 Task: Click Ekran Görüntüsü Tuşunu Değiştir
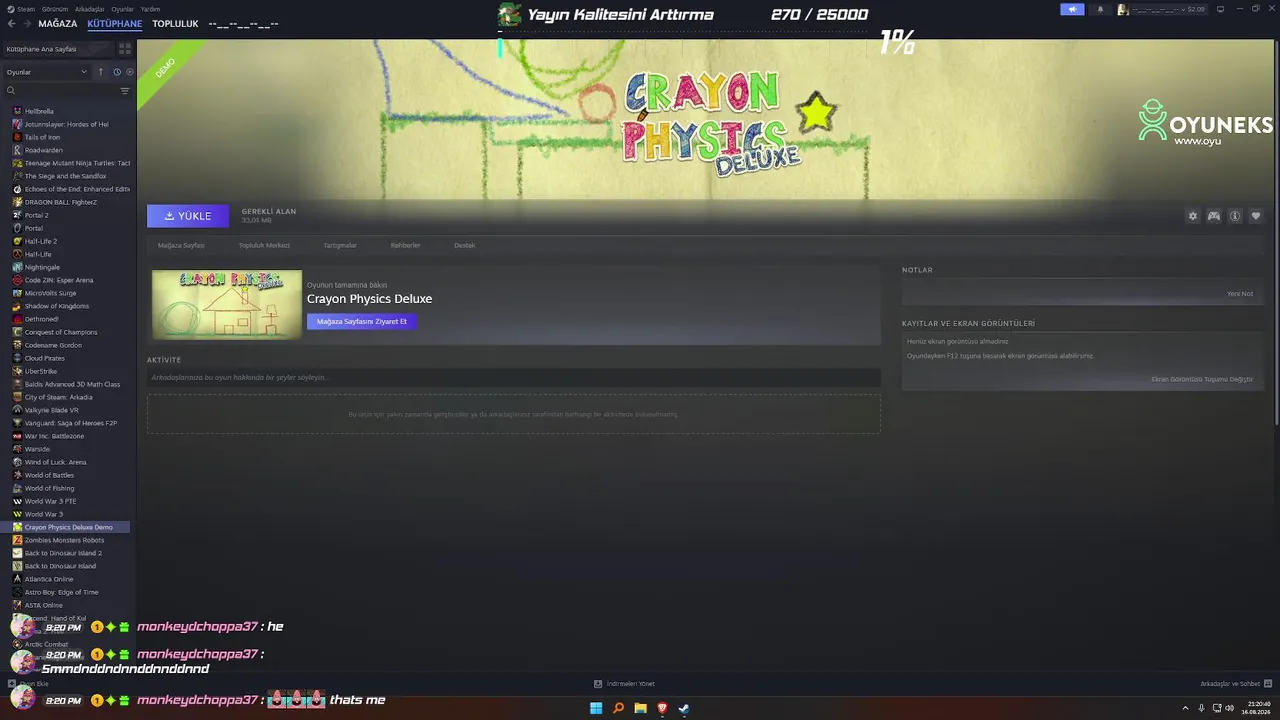click(x=1202, y=379)
